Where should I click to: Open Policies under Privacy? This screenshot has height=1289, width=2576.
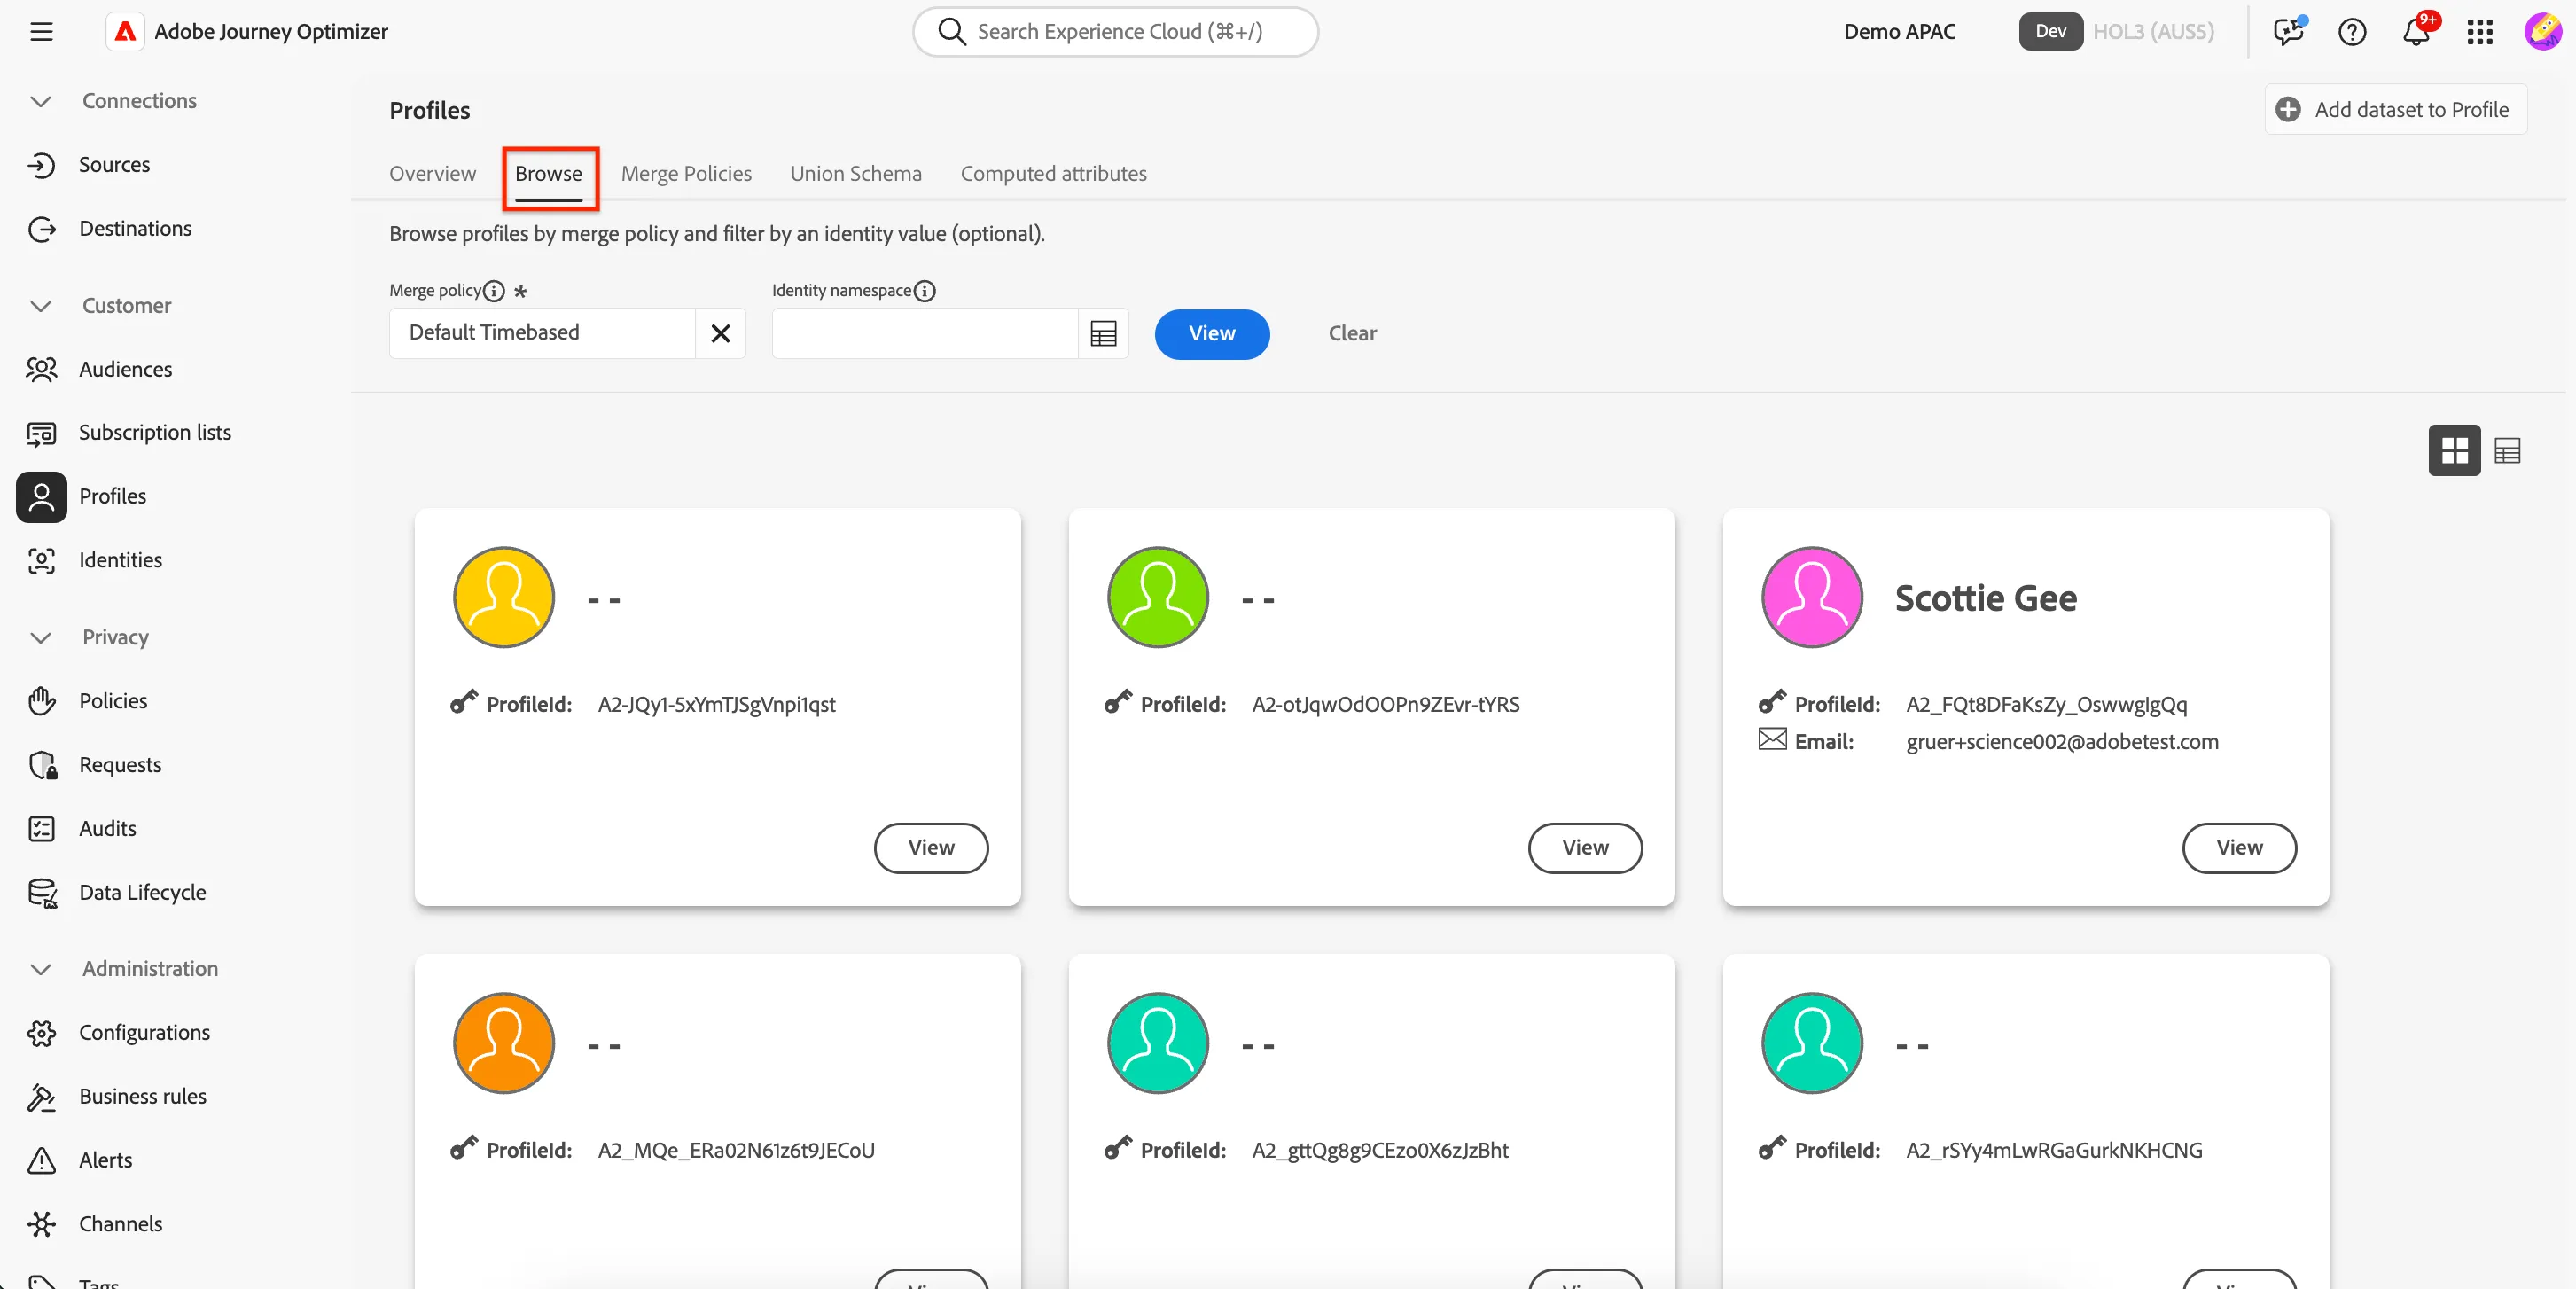coord(113,701)
